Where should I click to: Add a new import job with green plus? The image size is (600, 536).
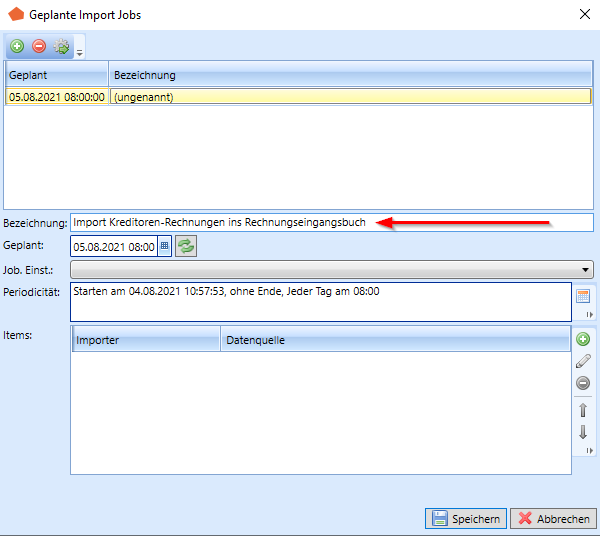(17, 46)
